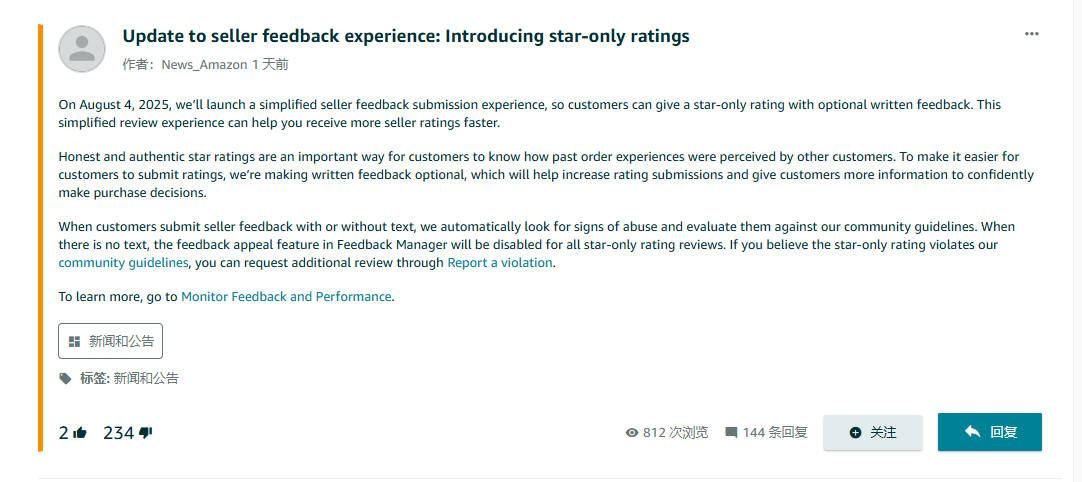Click the 144 条回复 reply count
The height and width of the screenshot is (482, 1082).
tap(775, 432)
